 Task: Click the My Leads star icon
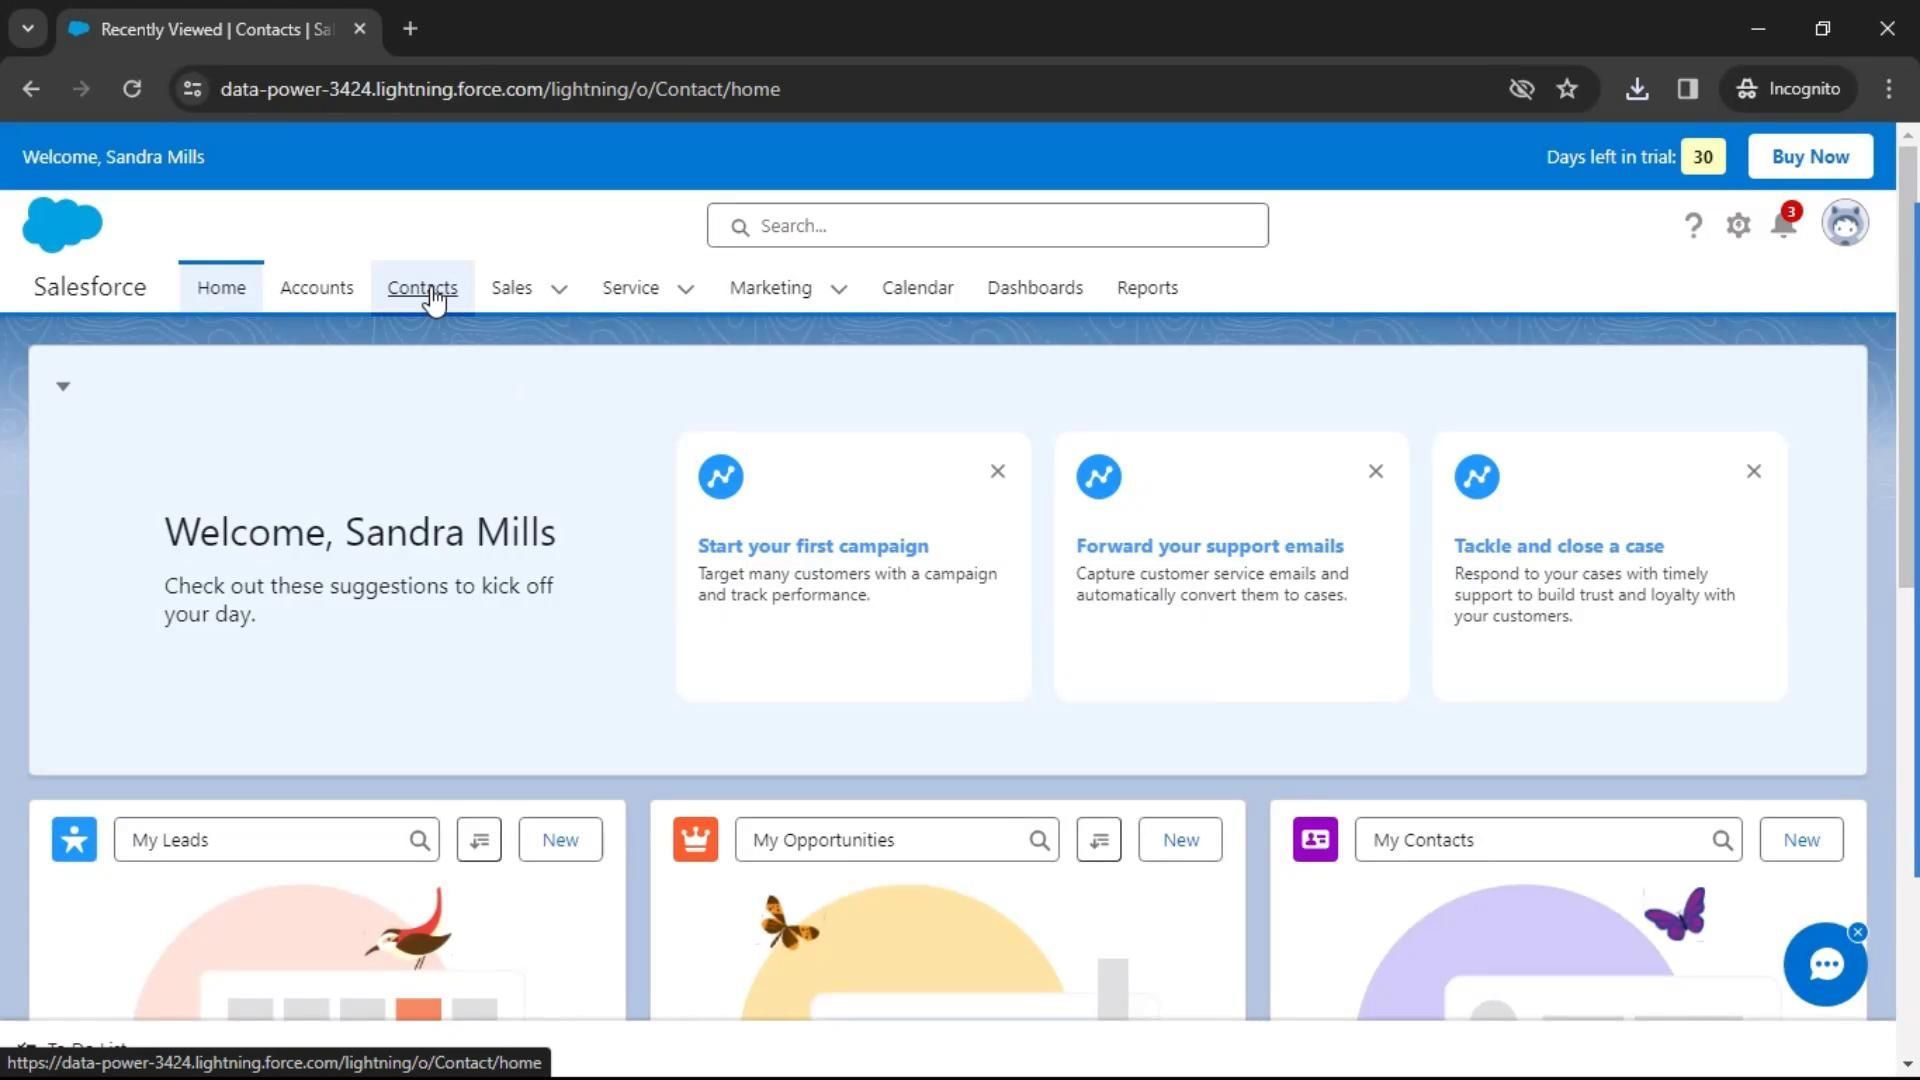pyautogui.click(x=74, y=840)
